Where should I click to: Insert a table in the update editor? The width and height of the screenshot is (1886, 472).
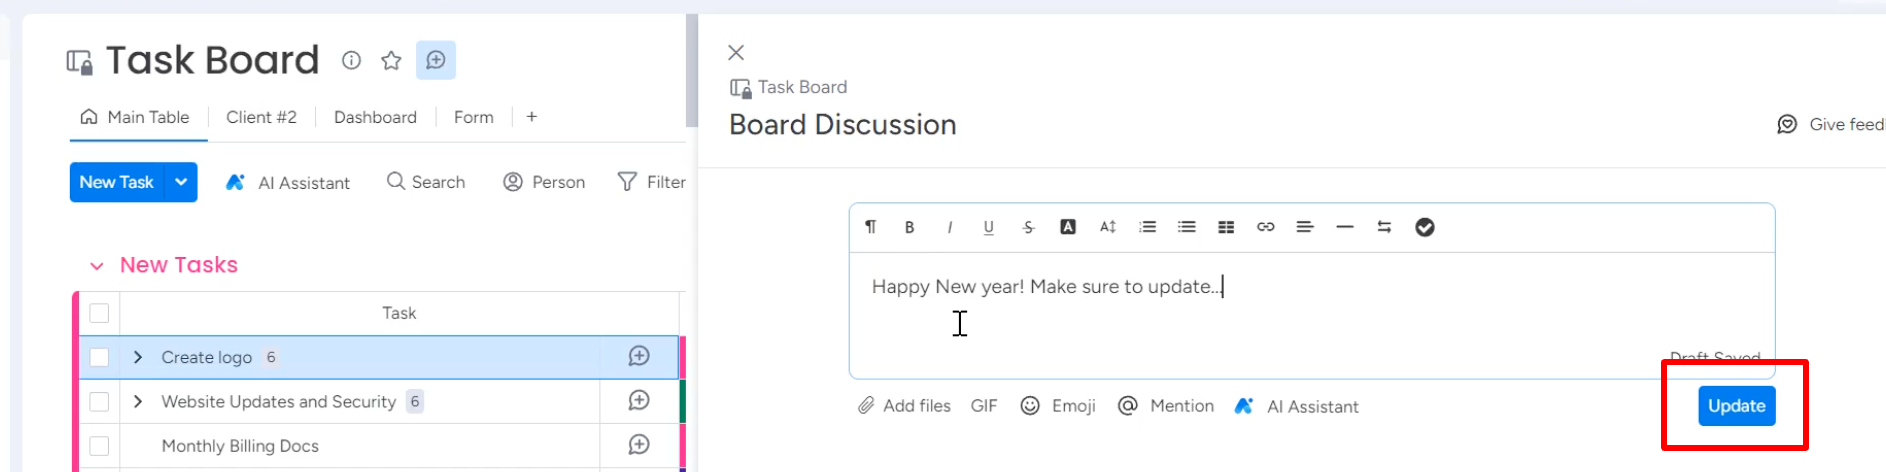click(1226, 227)
